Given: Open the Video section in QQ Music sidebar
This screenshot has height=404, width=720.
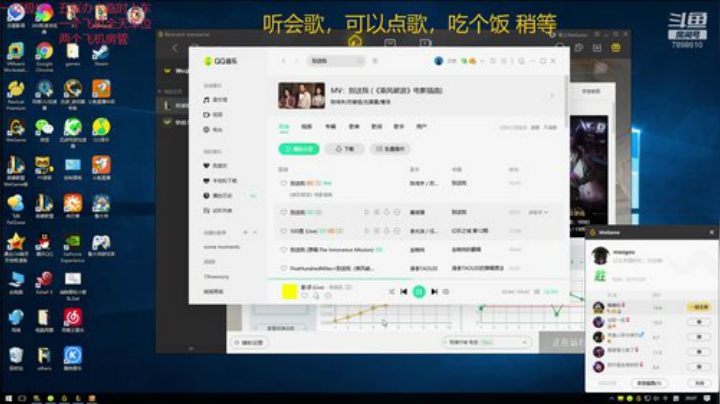Looking at the screenshot, I should (214, 115).
